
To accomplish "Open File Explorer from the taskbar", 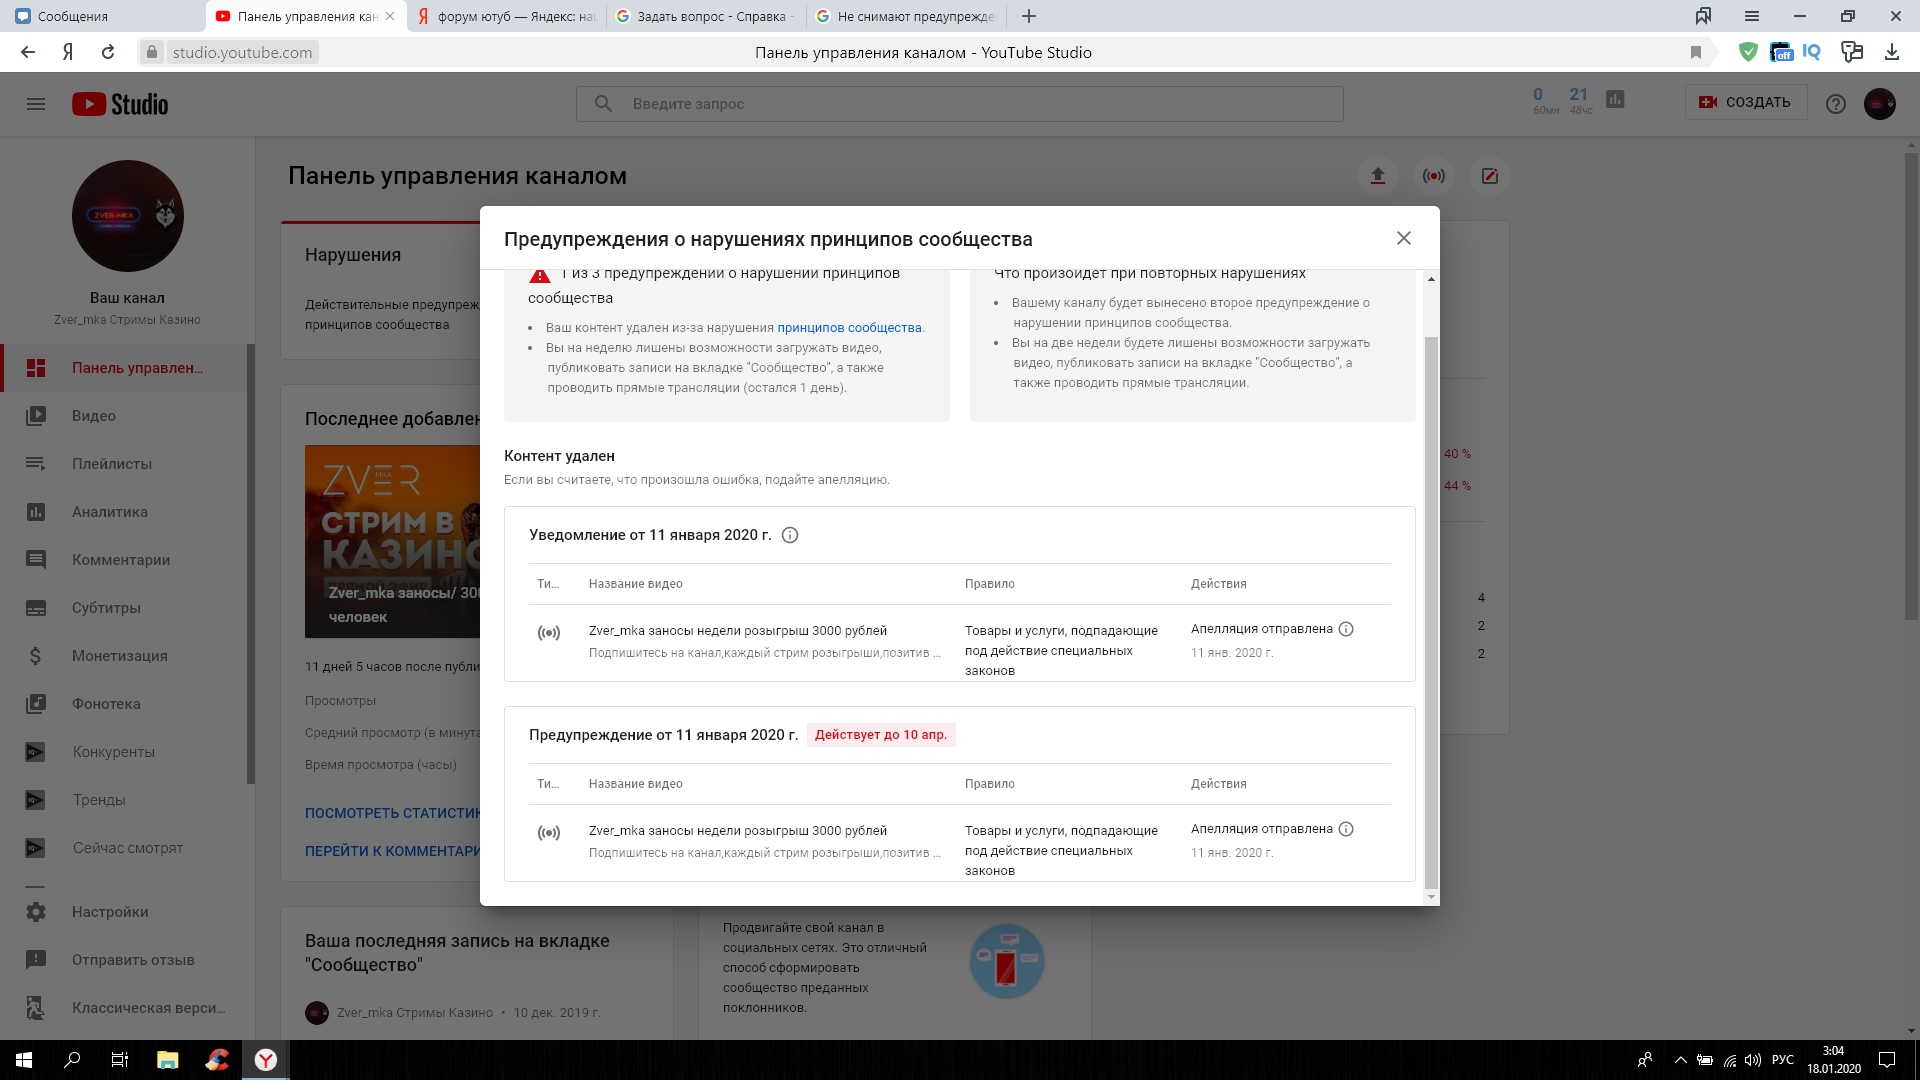I will pos(168,1060).
